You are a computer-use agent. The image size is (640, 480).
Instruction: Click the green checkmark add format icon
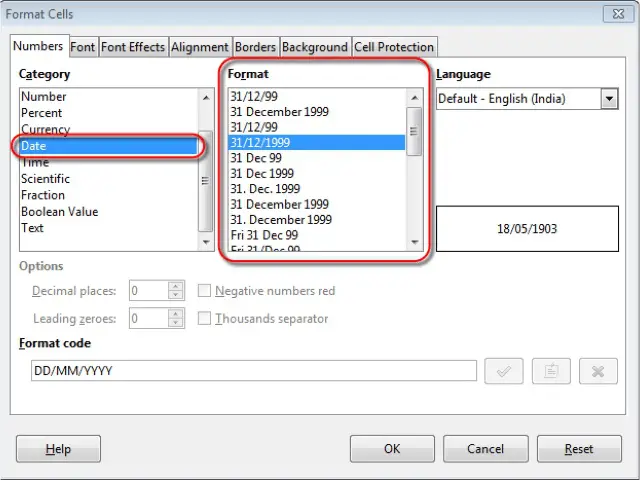coord(504,371)
